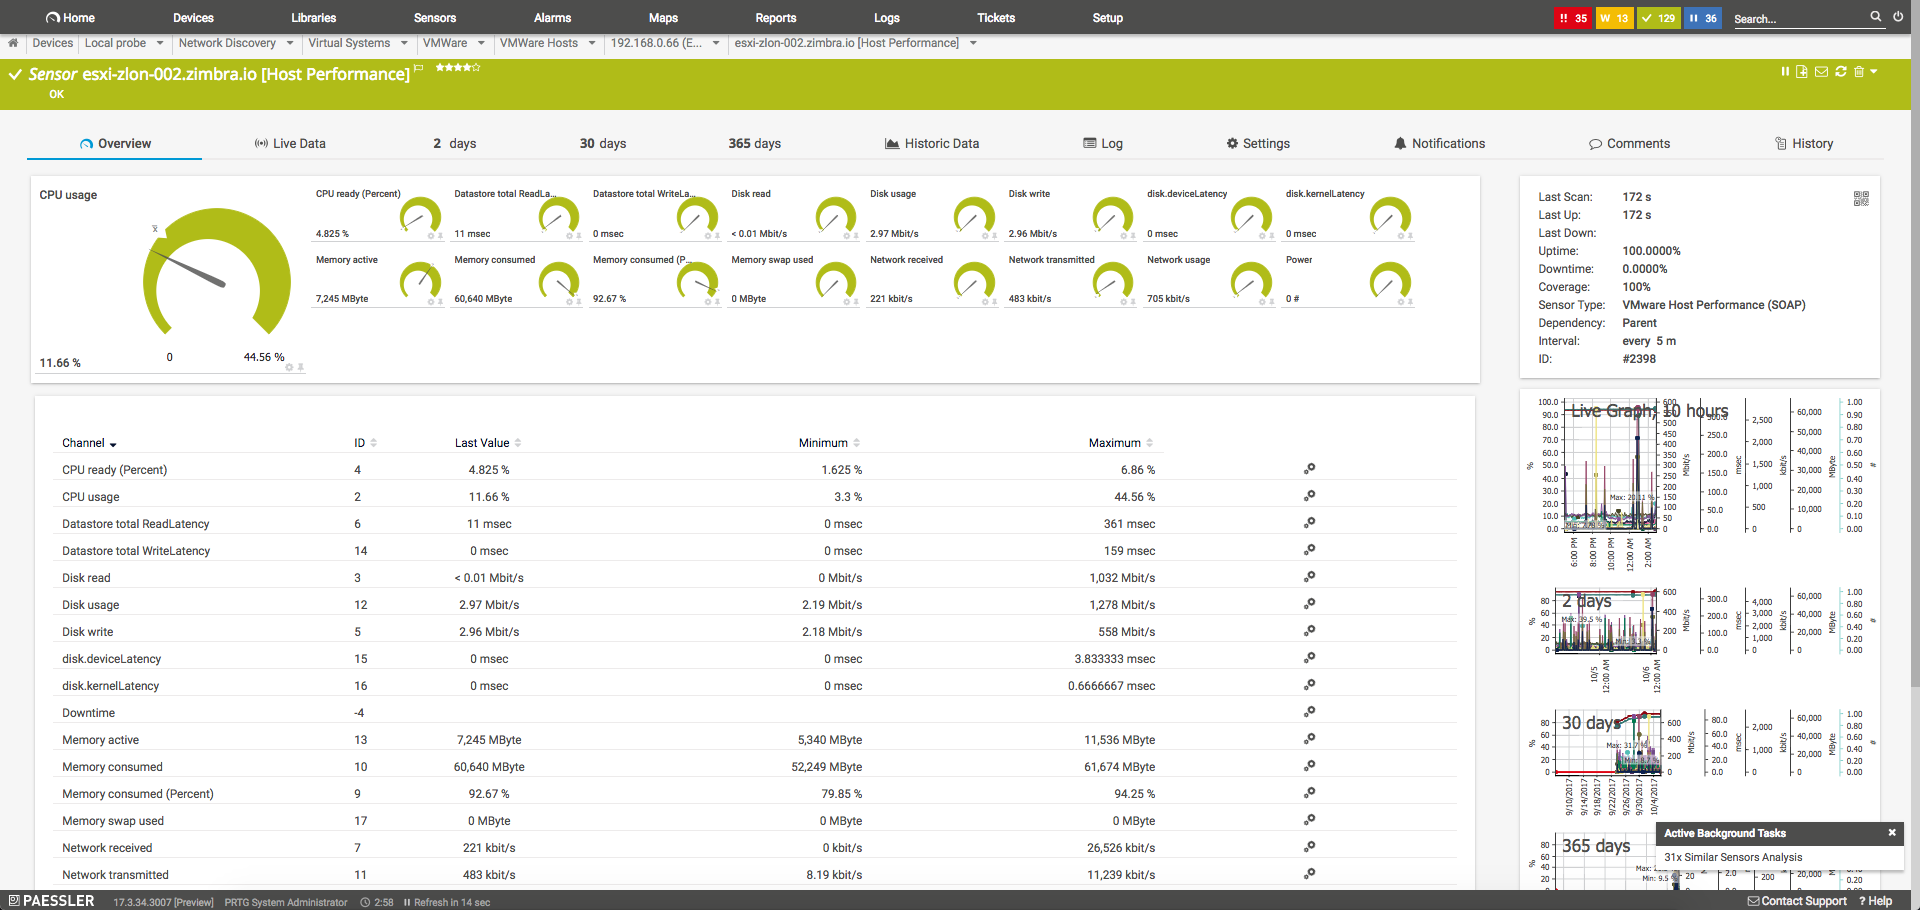Expand the Network Discovery breadcrumb dropdown

click(290, 43)
